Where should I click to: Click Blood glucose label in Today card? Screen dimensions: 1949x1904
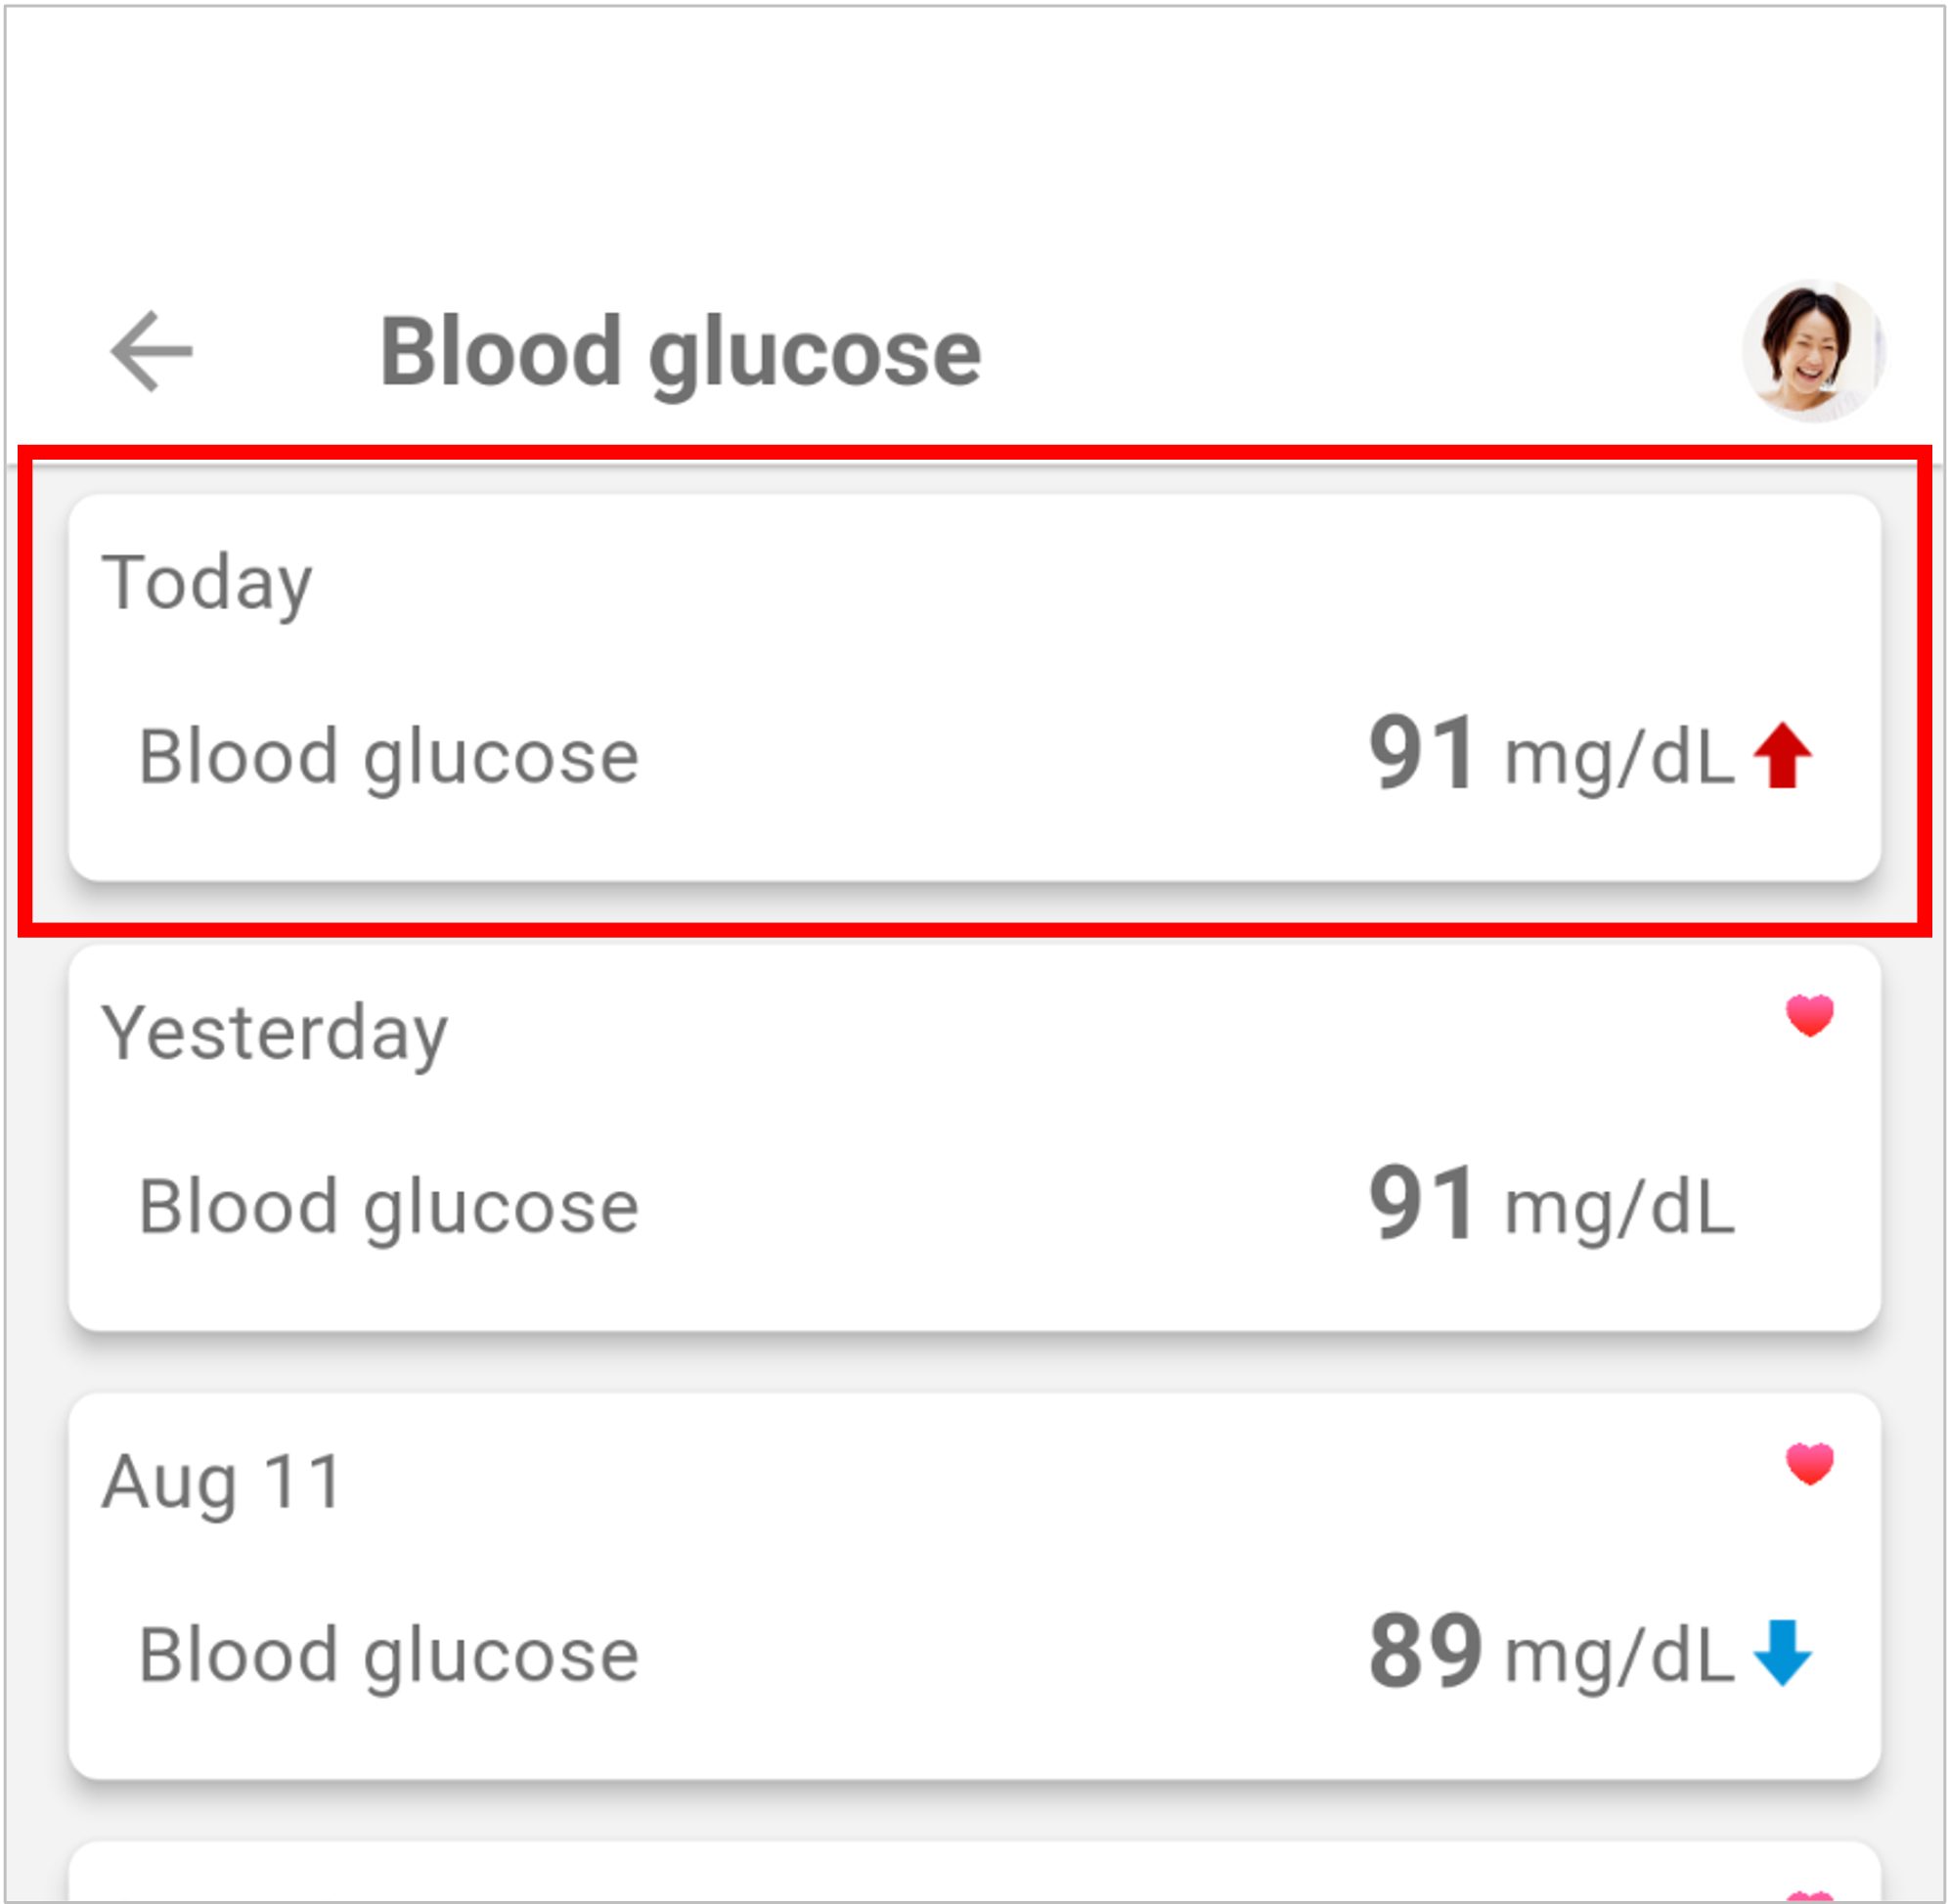point(388,758)
